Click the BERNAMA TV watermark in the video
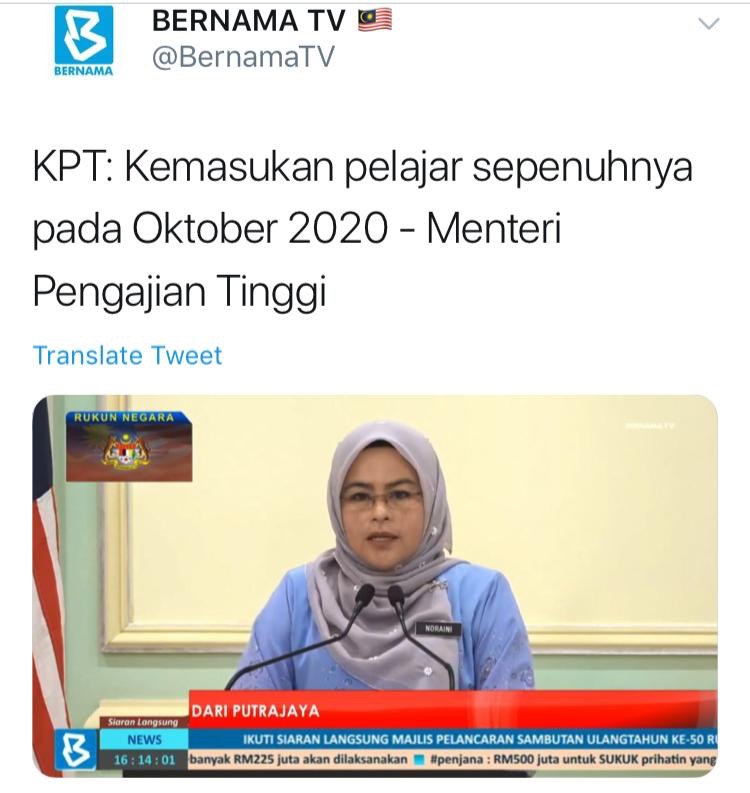750x793 pixels. click(x=650, y=426)
